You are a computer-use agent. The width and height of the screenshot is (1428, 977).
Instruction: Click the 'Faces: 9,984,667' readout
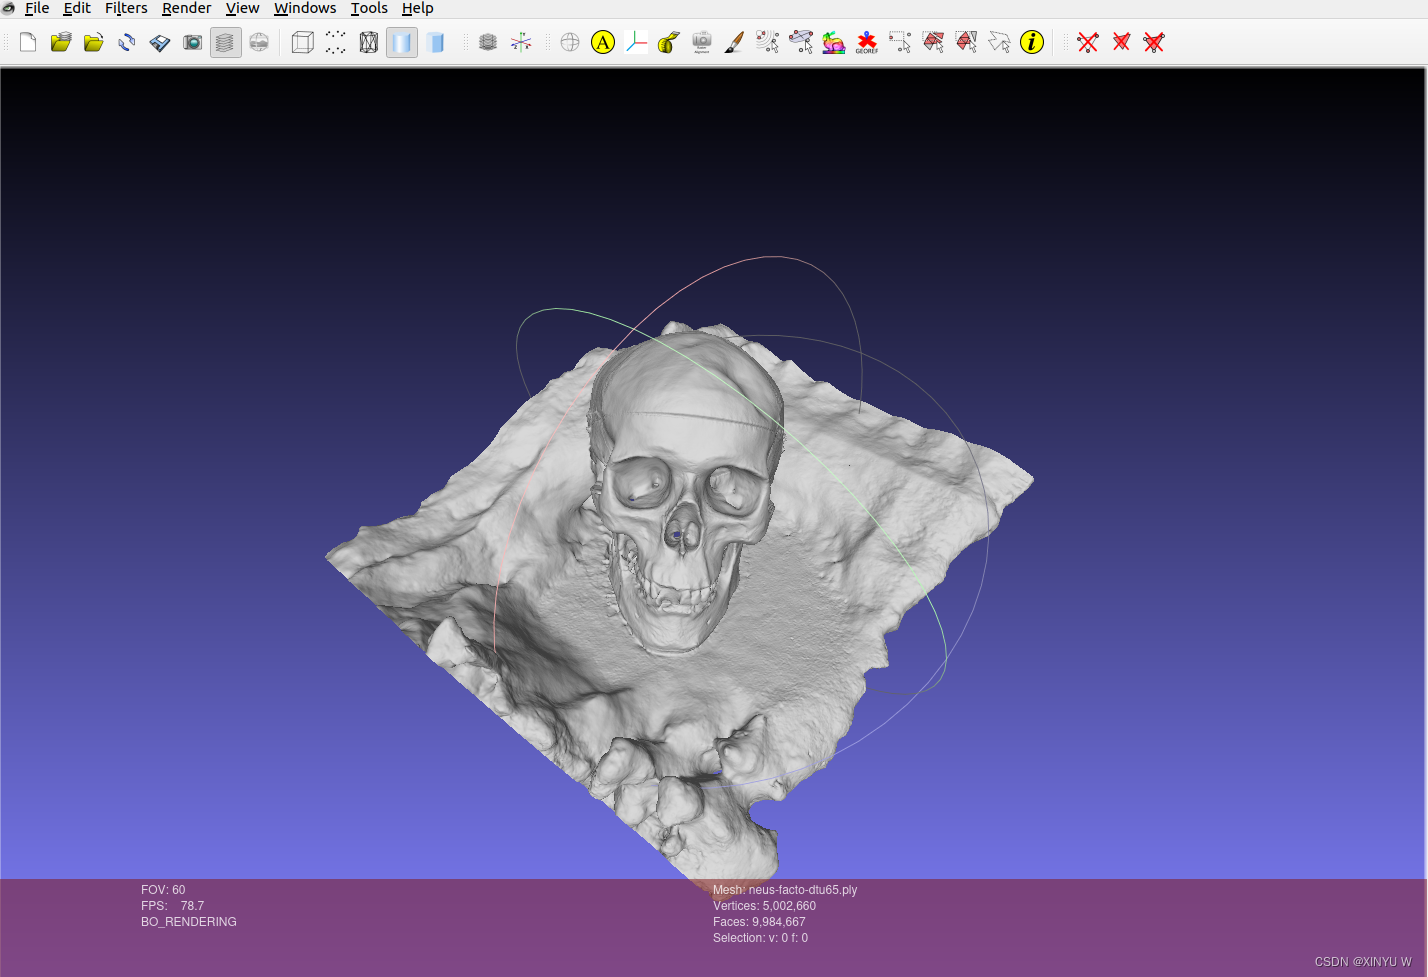click(759, 922)
